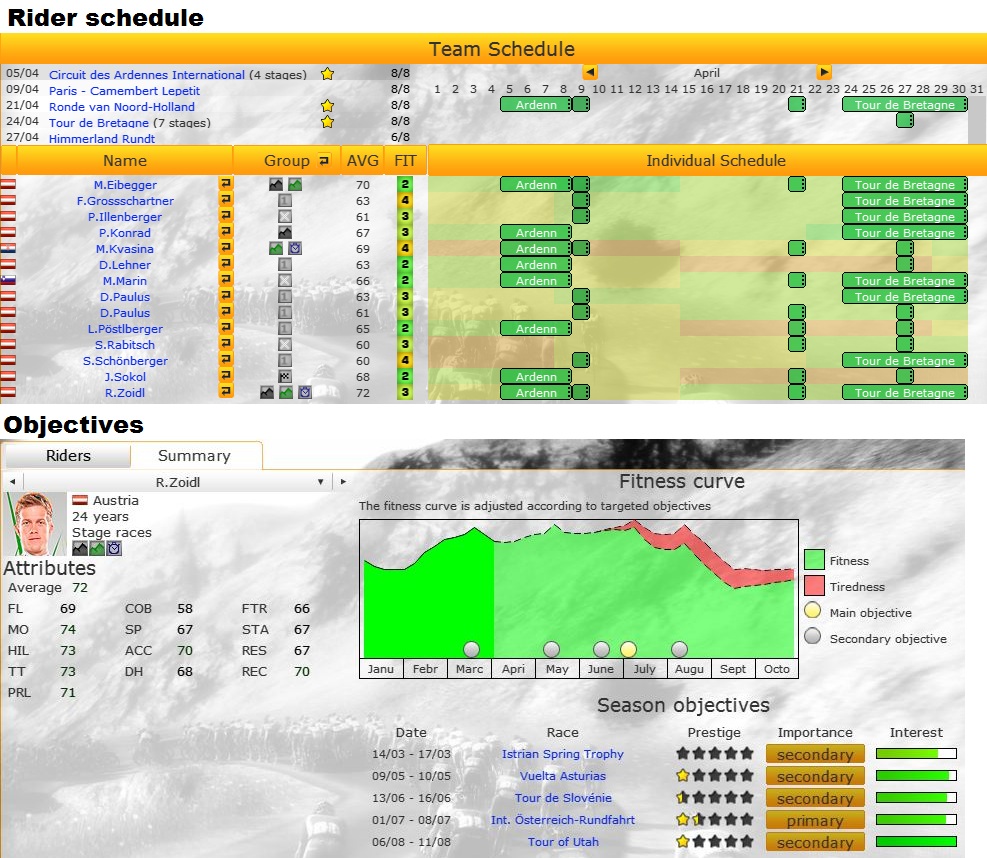The height and width of the screenshot is (858, 987).
Task: Select the Summary tab
Action: click(194, 456)
